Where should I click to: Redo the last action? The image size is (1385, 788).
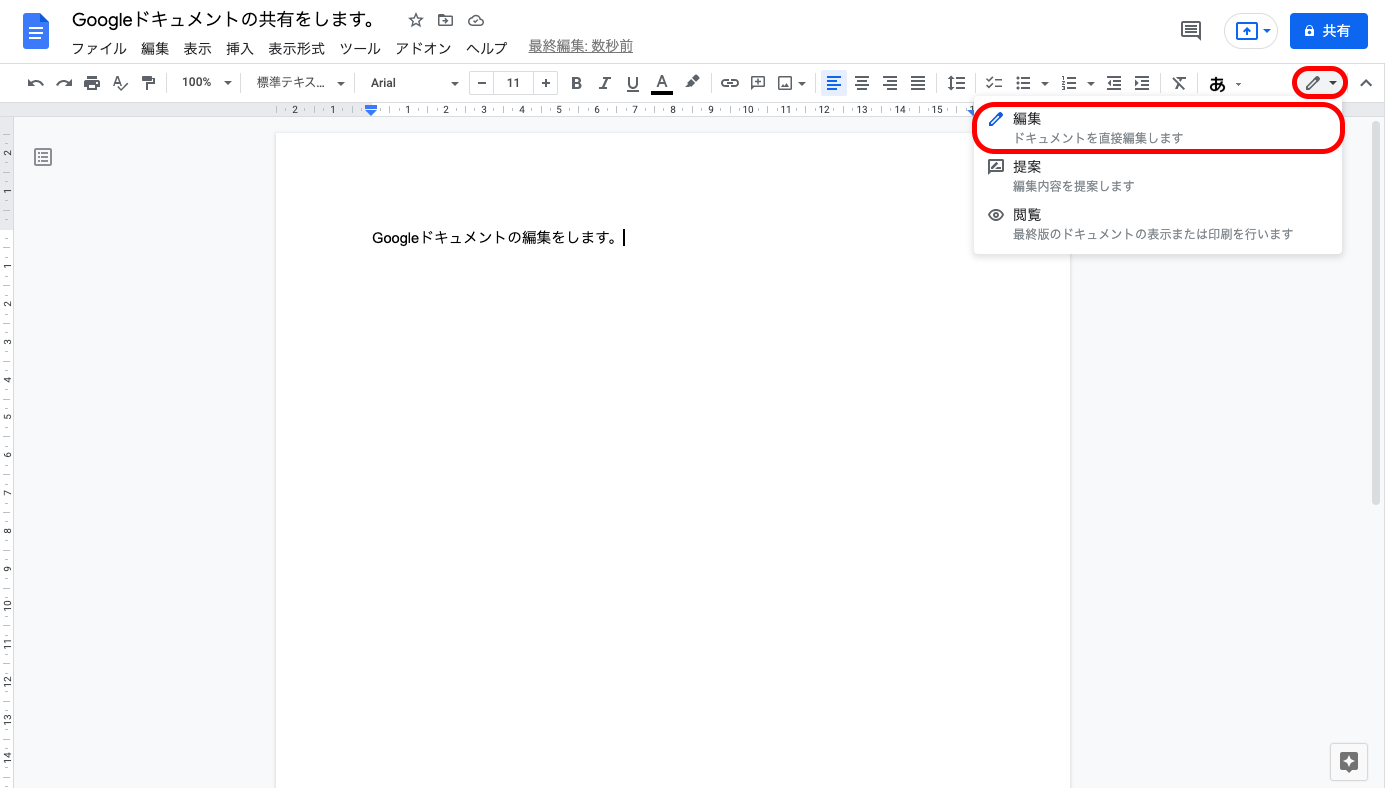coord(64,83)
